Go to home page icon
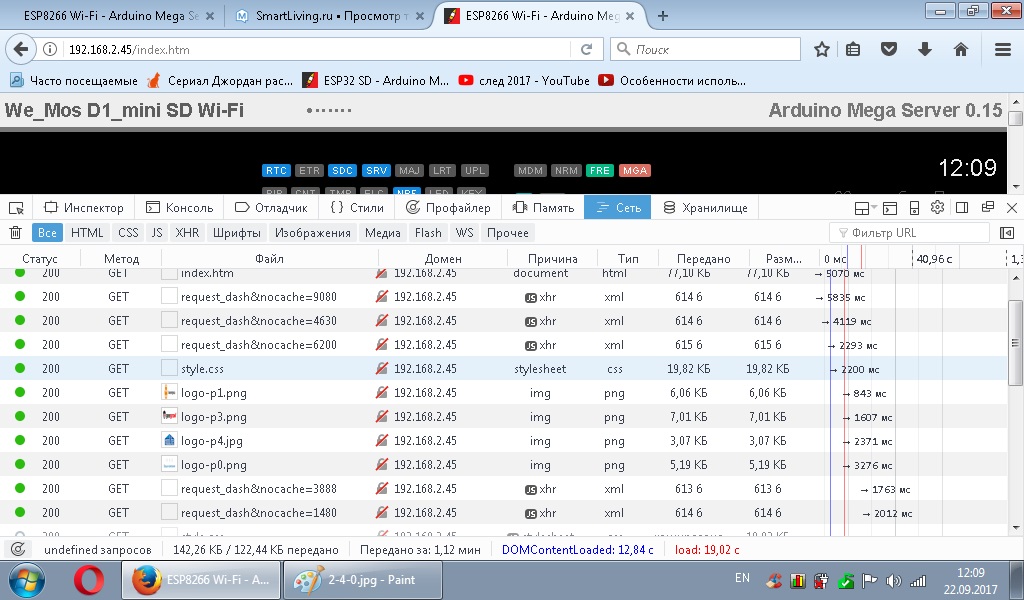 (961, 49)
